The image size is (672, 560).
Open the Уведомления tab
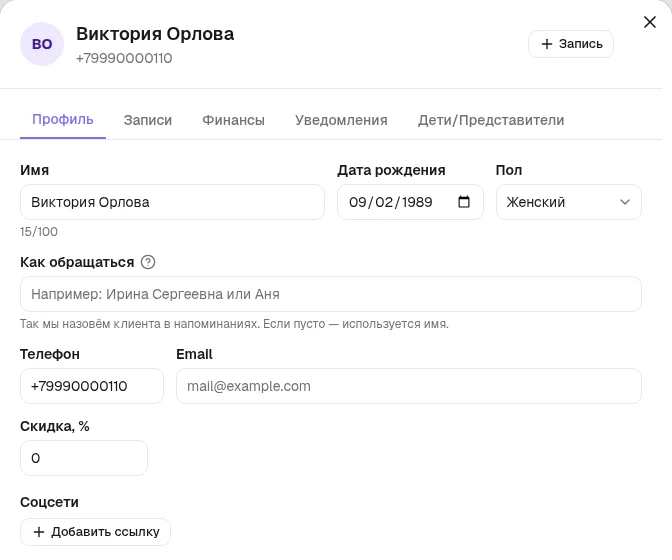pyautogui.click(x=341, y=120)
